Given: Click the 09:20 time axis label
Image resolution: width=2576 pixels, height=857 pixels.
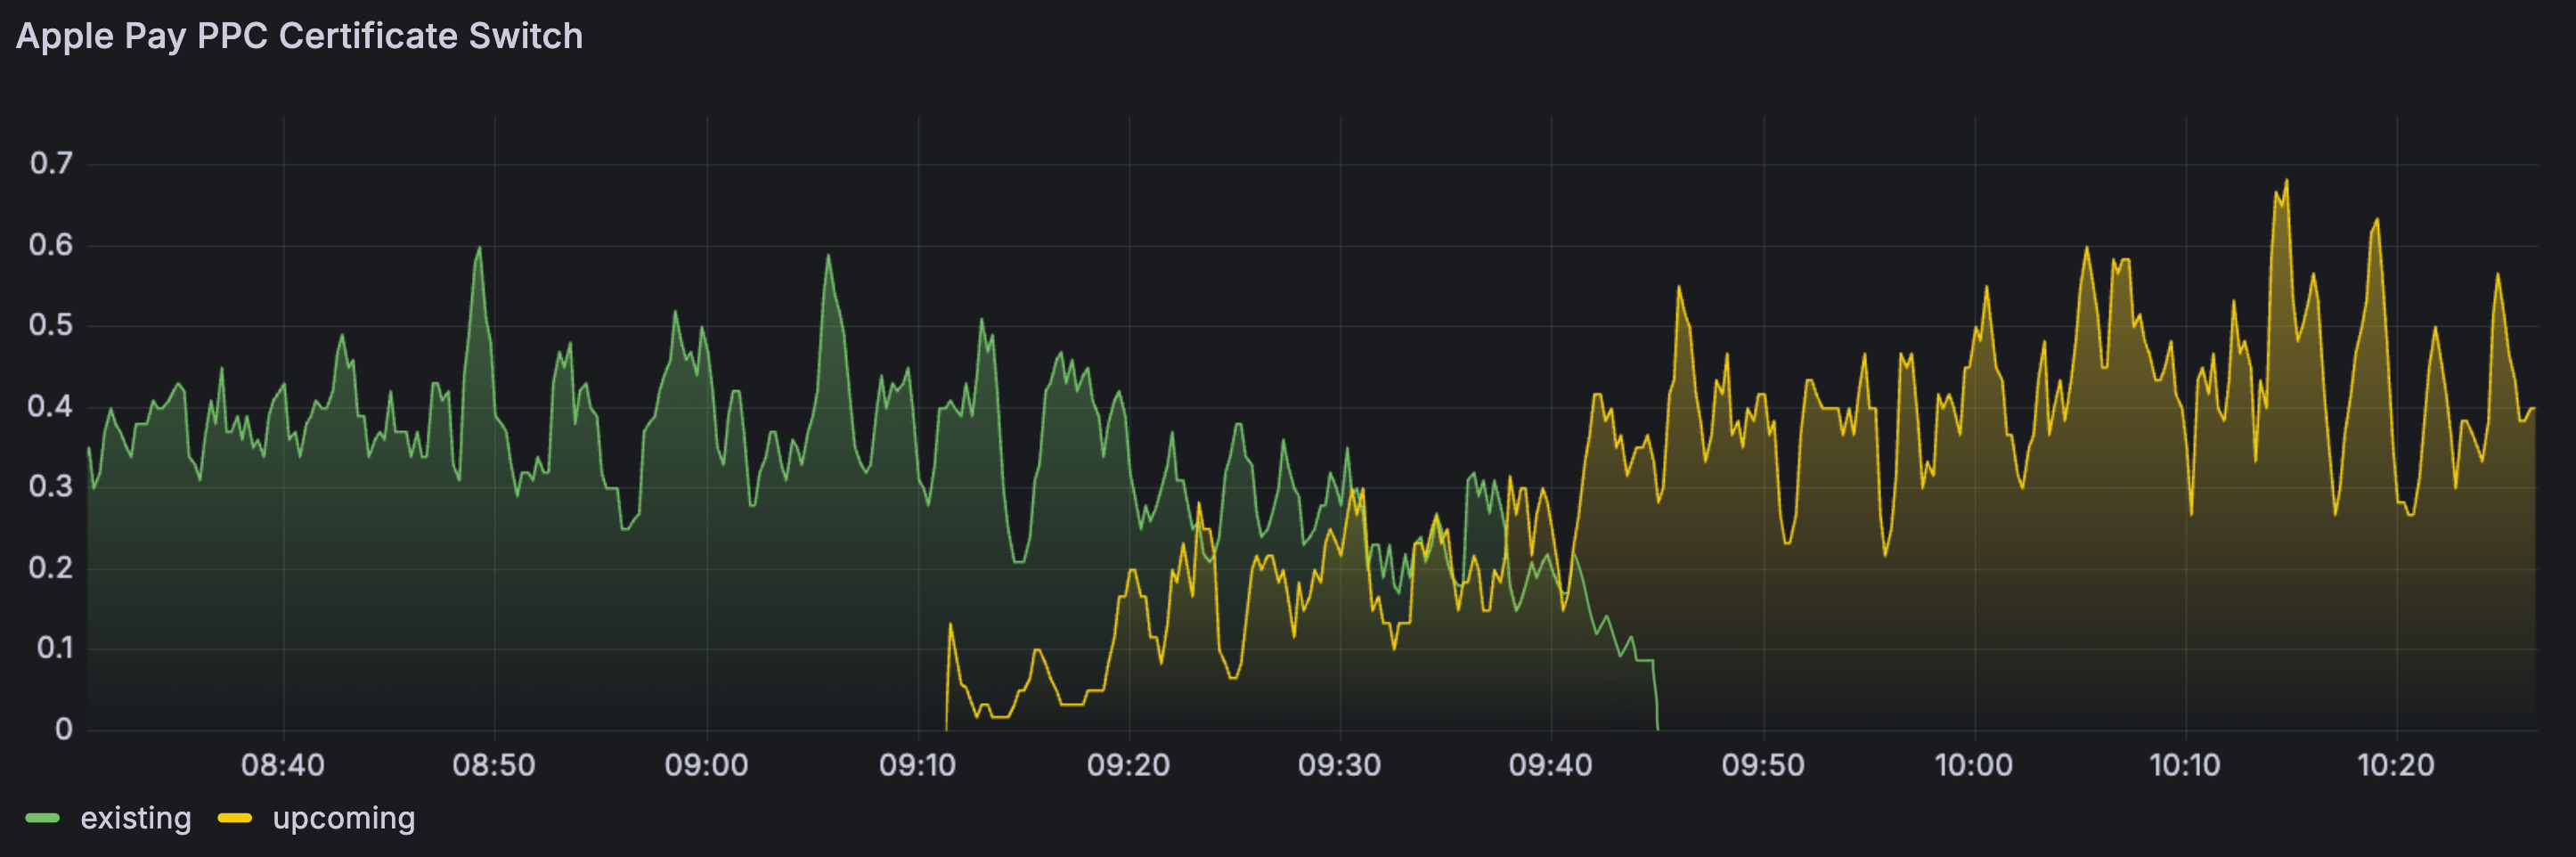Looking at the screenshot, I should click(x=1128, y=765).
